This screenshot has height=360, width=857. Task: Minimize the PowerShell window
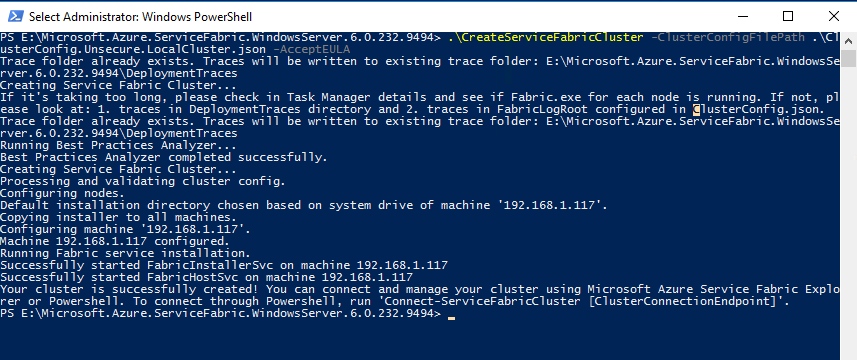(741, 16)
